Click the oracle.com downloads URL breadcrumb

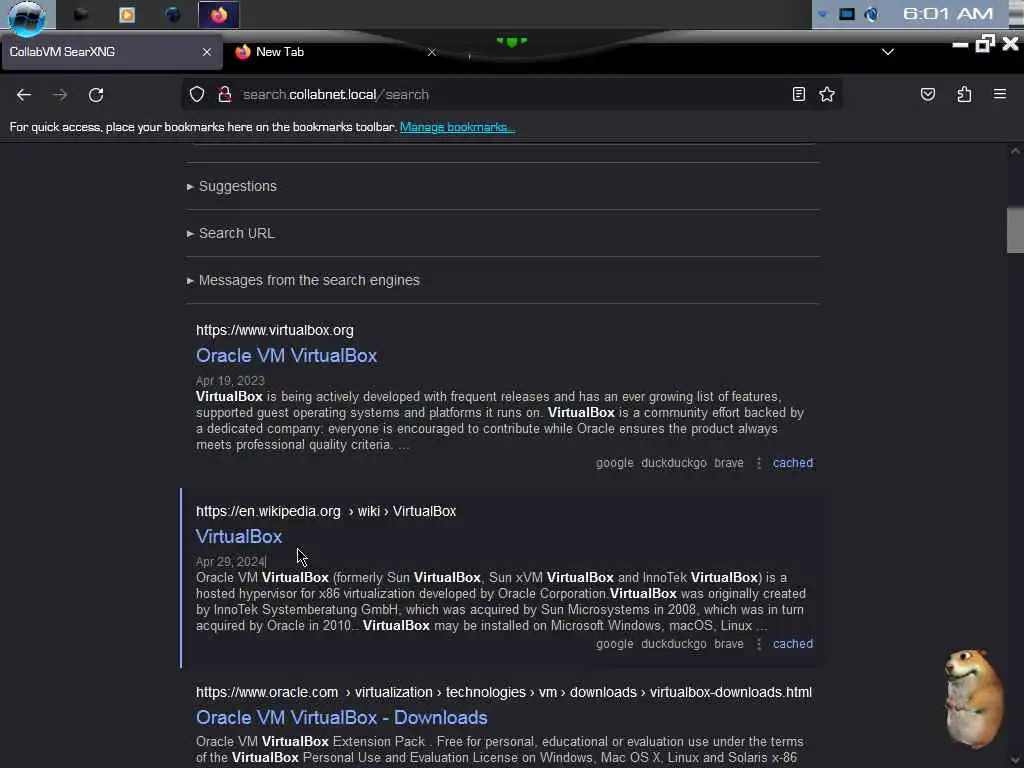(504, 692)
